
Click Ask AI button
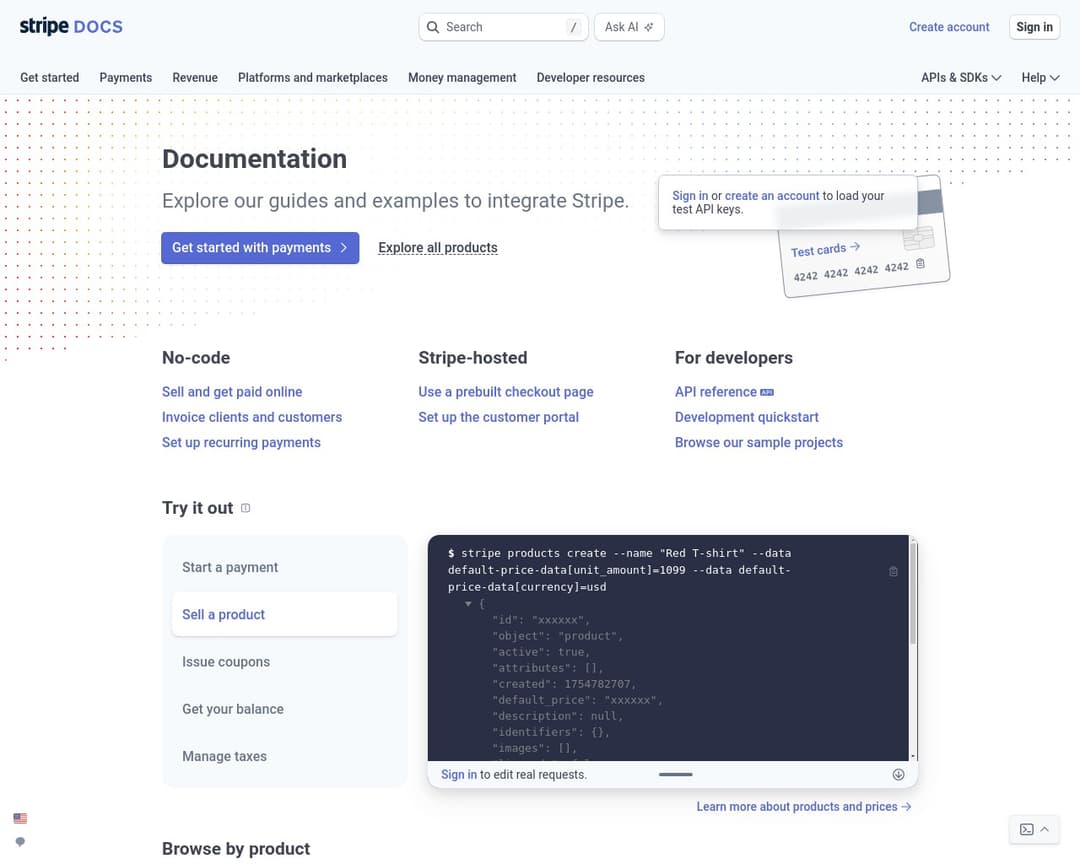(629, 27)
